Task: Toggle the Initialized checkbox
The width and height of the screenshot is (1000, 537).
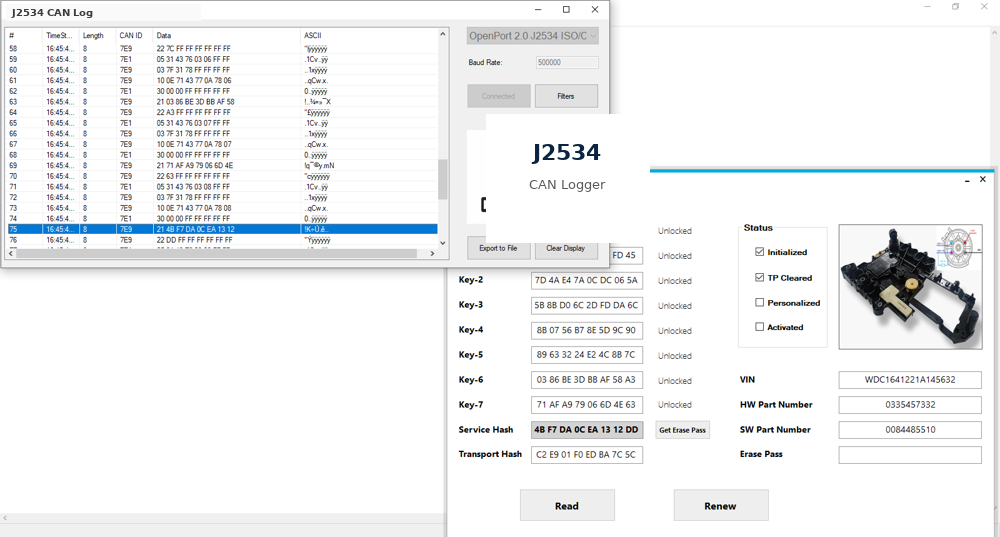Action: pyautogui.click(x=759, y=252)
